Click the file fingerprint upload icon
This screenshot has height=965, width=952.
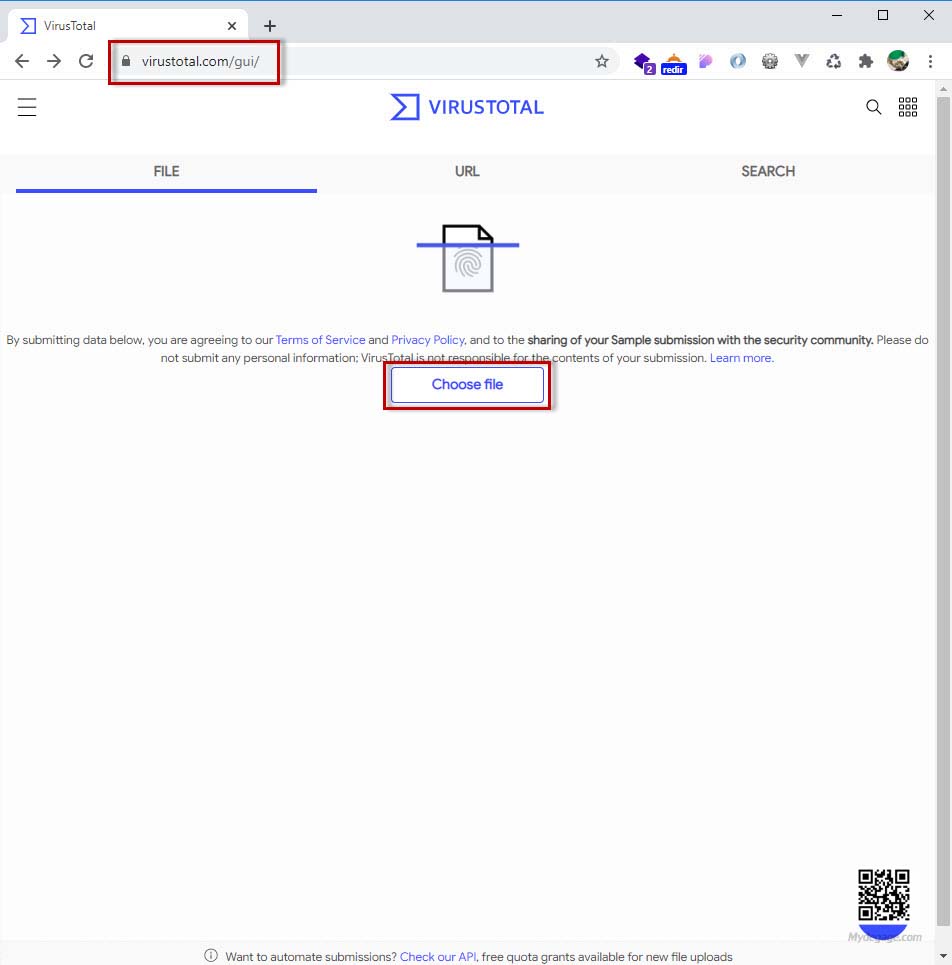(x=468, y=258)
